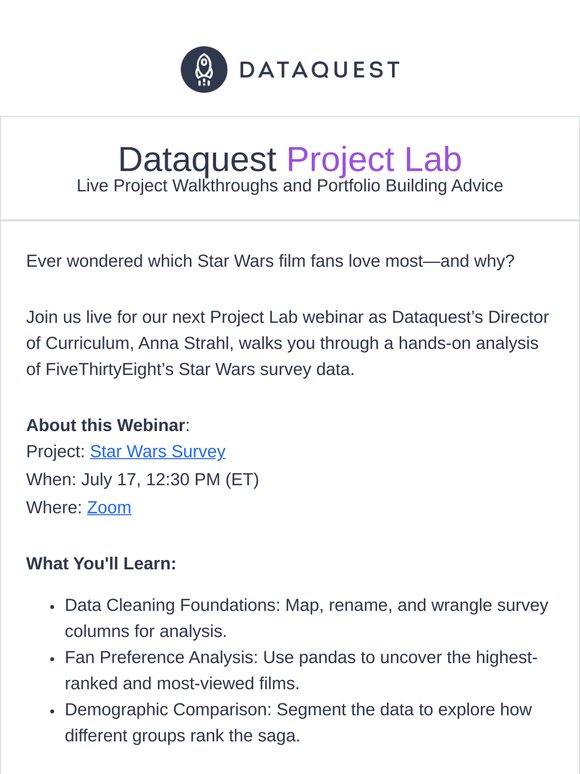Click the About this Webinar bold heading

tap(106, 425)
